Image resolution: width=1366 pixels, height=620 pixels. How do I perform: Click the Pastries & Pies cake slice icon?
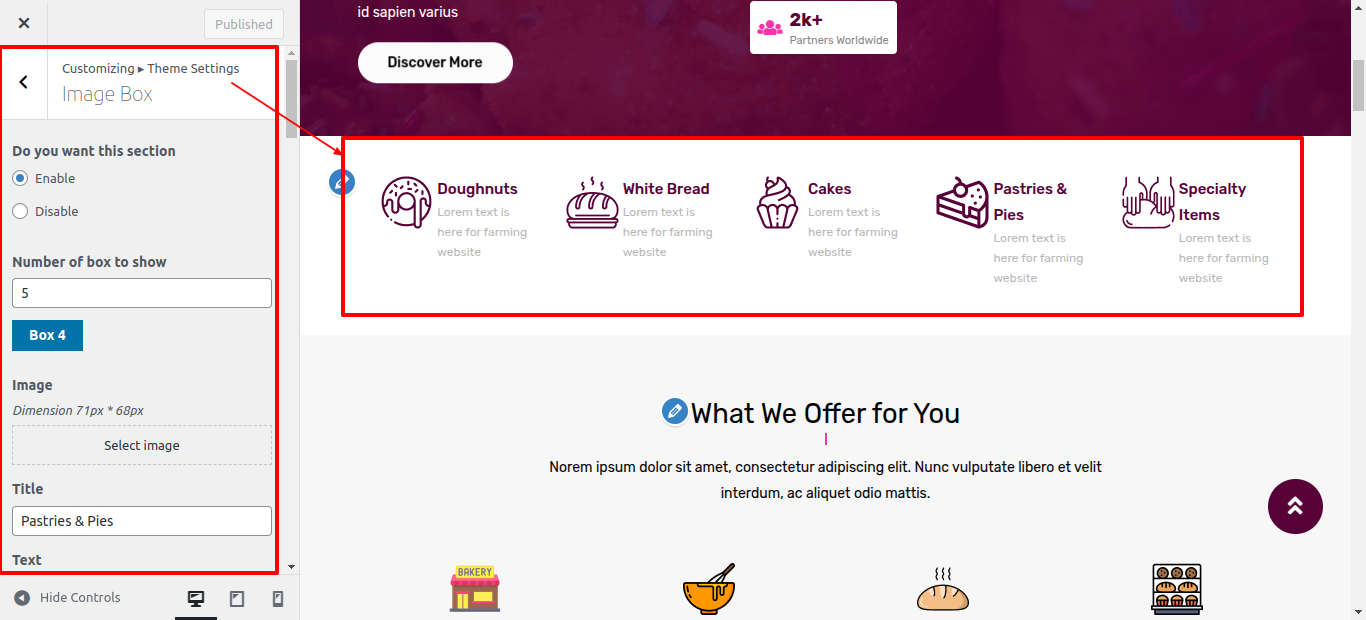pos(962,202)
